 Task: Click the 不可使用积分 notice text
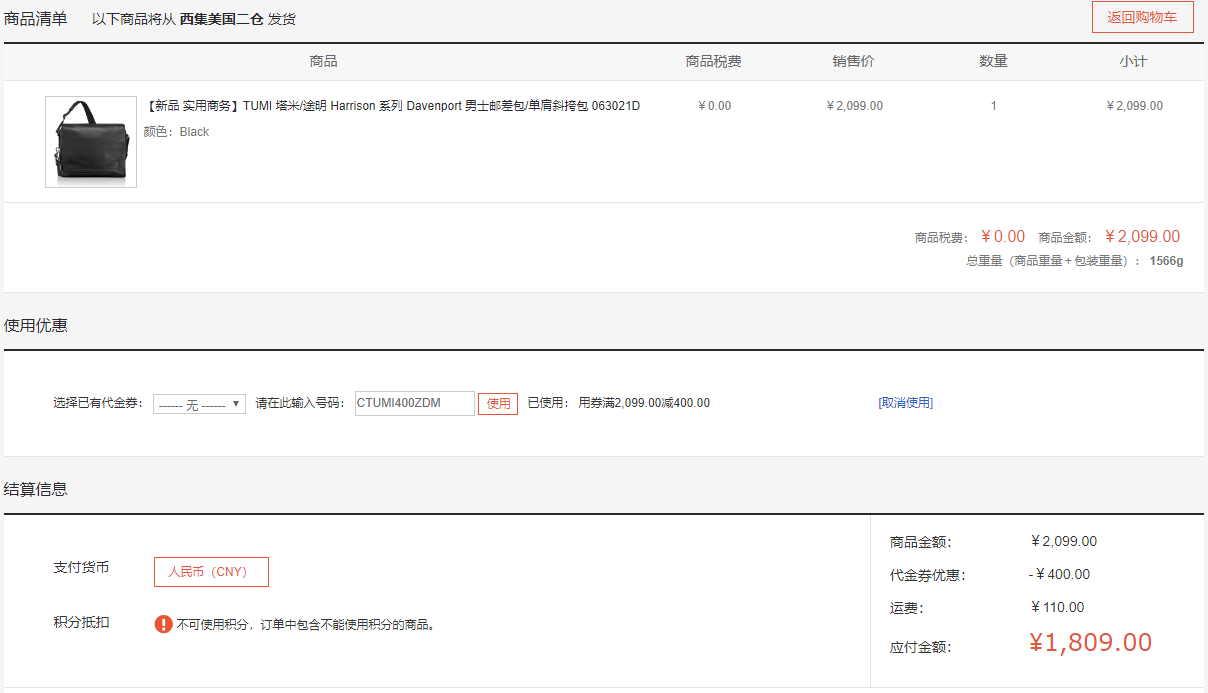[306, 625]
